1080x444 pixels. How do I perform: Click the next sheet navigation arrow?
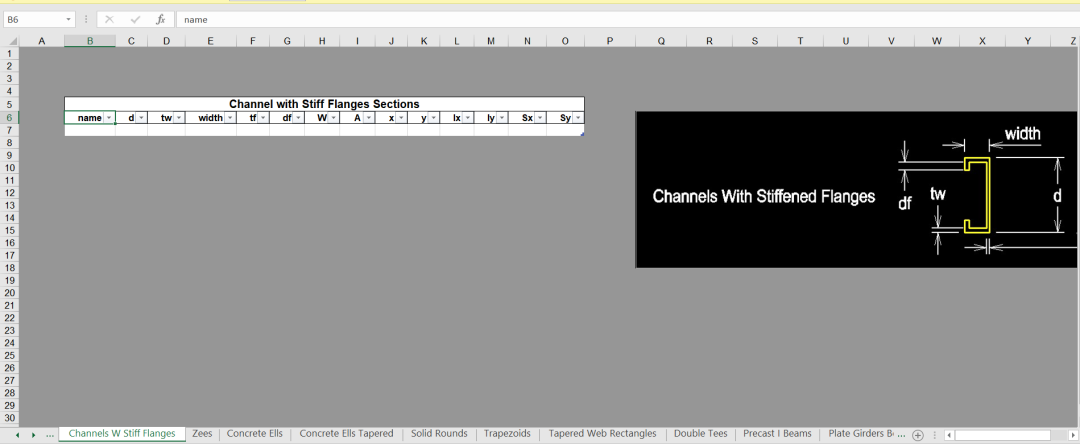coord(33,435)
